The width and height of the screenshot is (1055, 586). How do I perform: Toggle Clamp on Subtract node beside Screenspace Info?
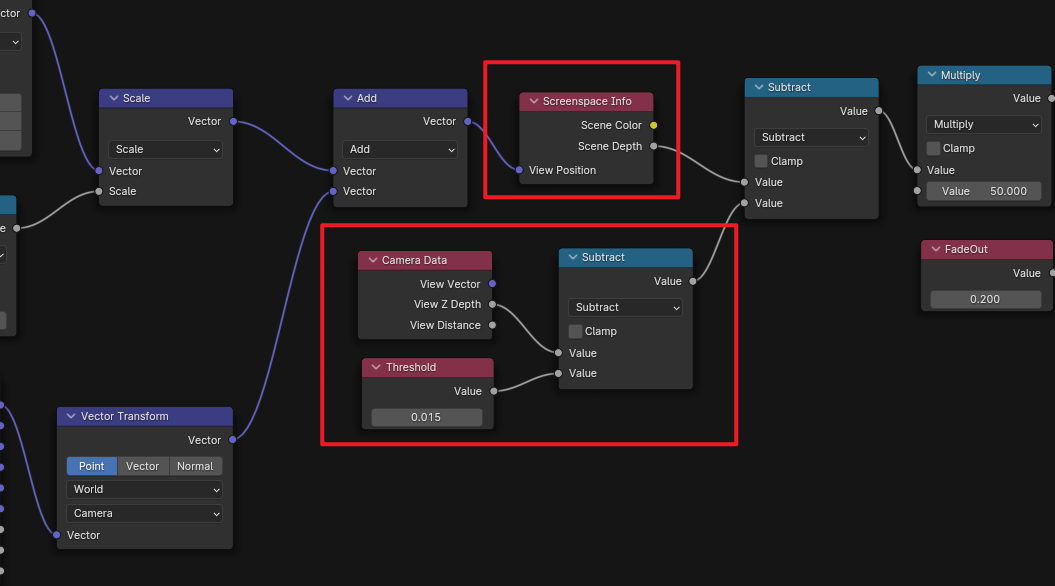pyautogui.click(x=762, y=161)
